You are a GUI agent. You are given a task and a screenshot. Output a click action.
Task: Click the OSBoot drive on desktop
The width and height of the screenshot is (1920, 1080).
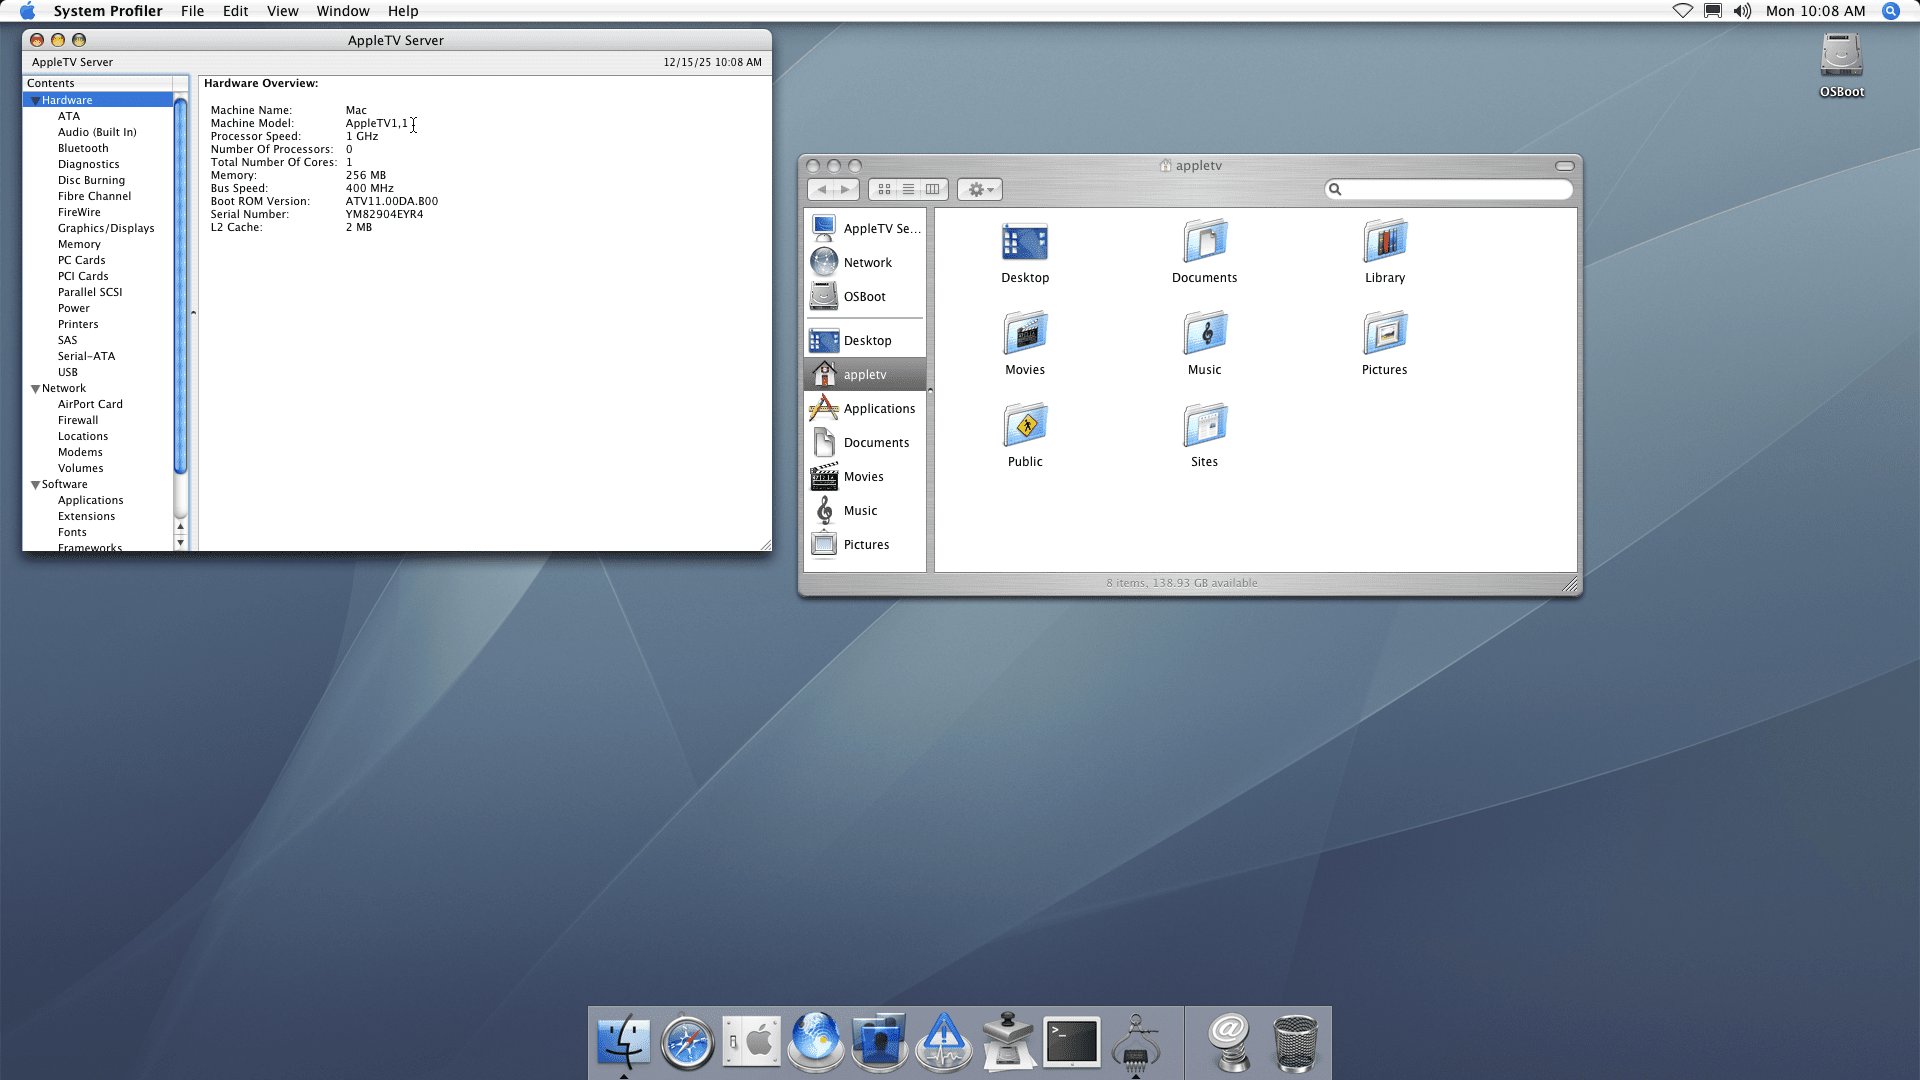coord(1840,58)
